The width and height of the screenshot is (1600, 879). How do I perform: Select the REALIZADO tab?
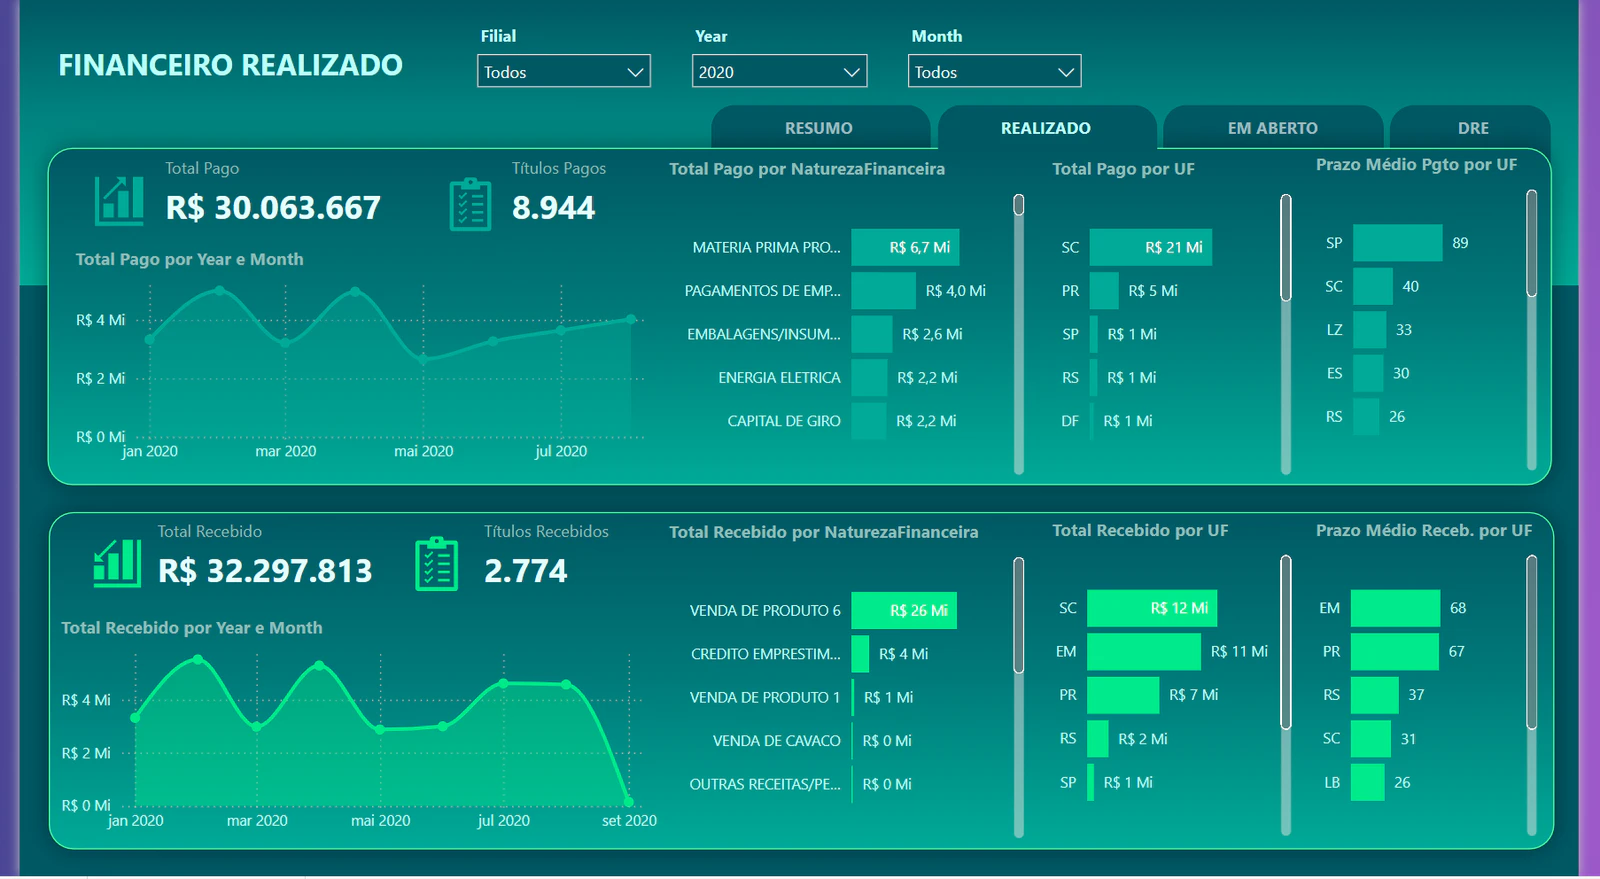click(x=1046, y=128)
